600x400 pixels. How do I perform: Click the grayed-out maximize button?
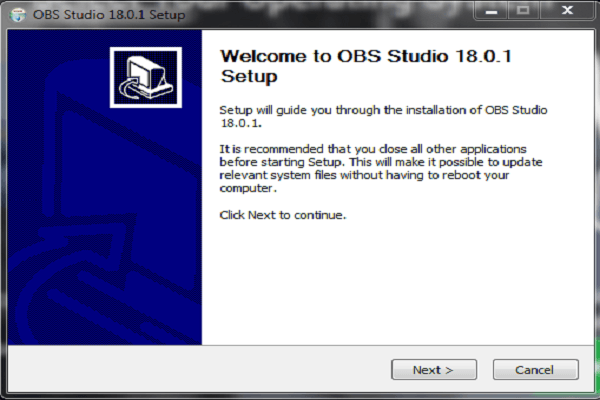(x=523, y=11)
